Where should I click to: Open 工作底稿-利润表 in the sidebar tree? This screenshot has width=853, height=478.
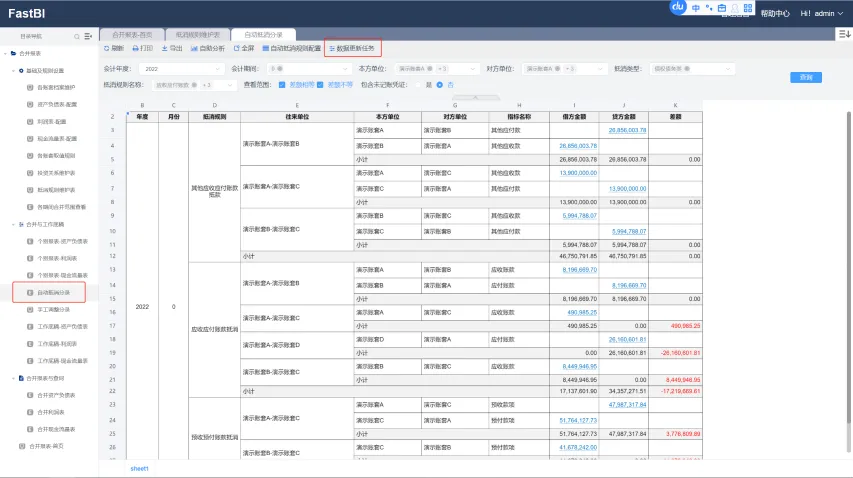click(57, 344)
